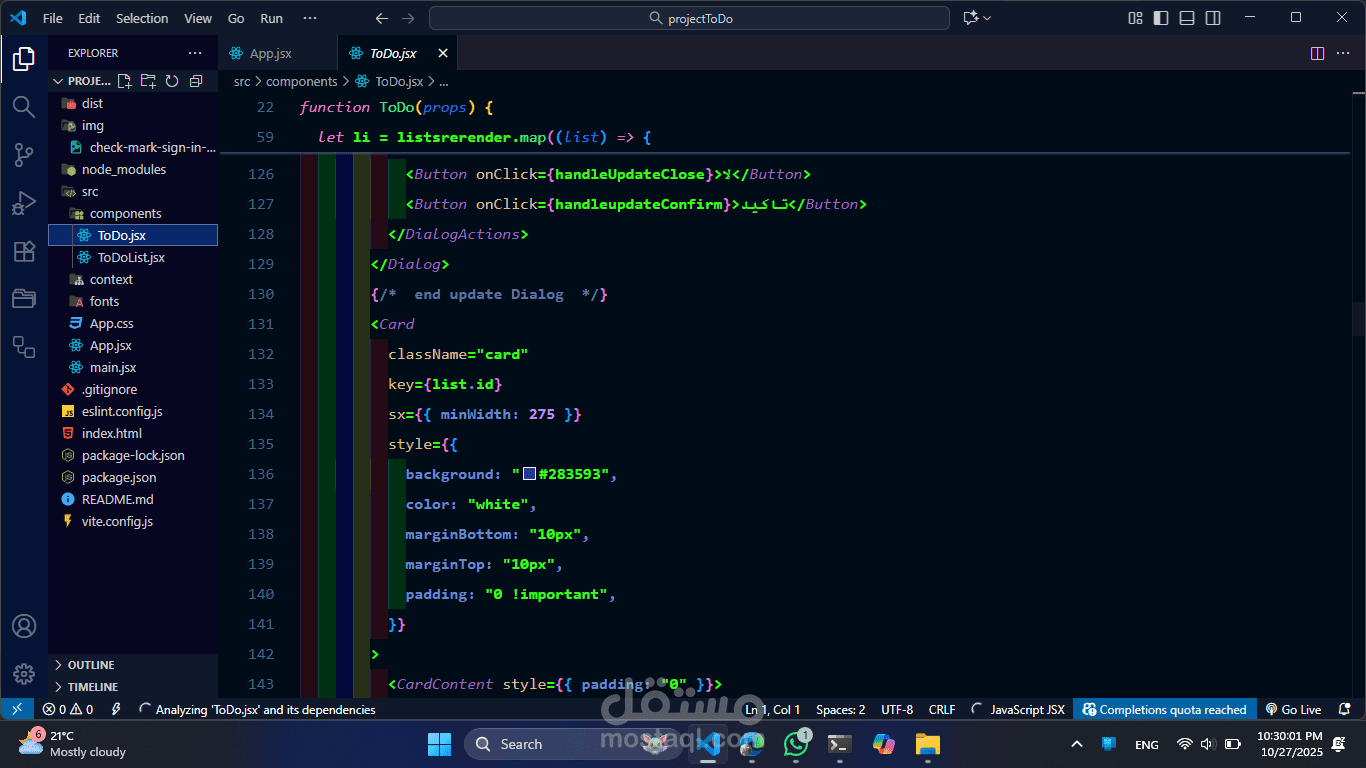Viewport: 1366px width, 768px height.
Task: Toggle the secondary side bar layout button
Action: [1213, 18]
